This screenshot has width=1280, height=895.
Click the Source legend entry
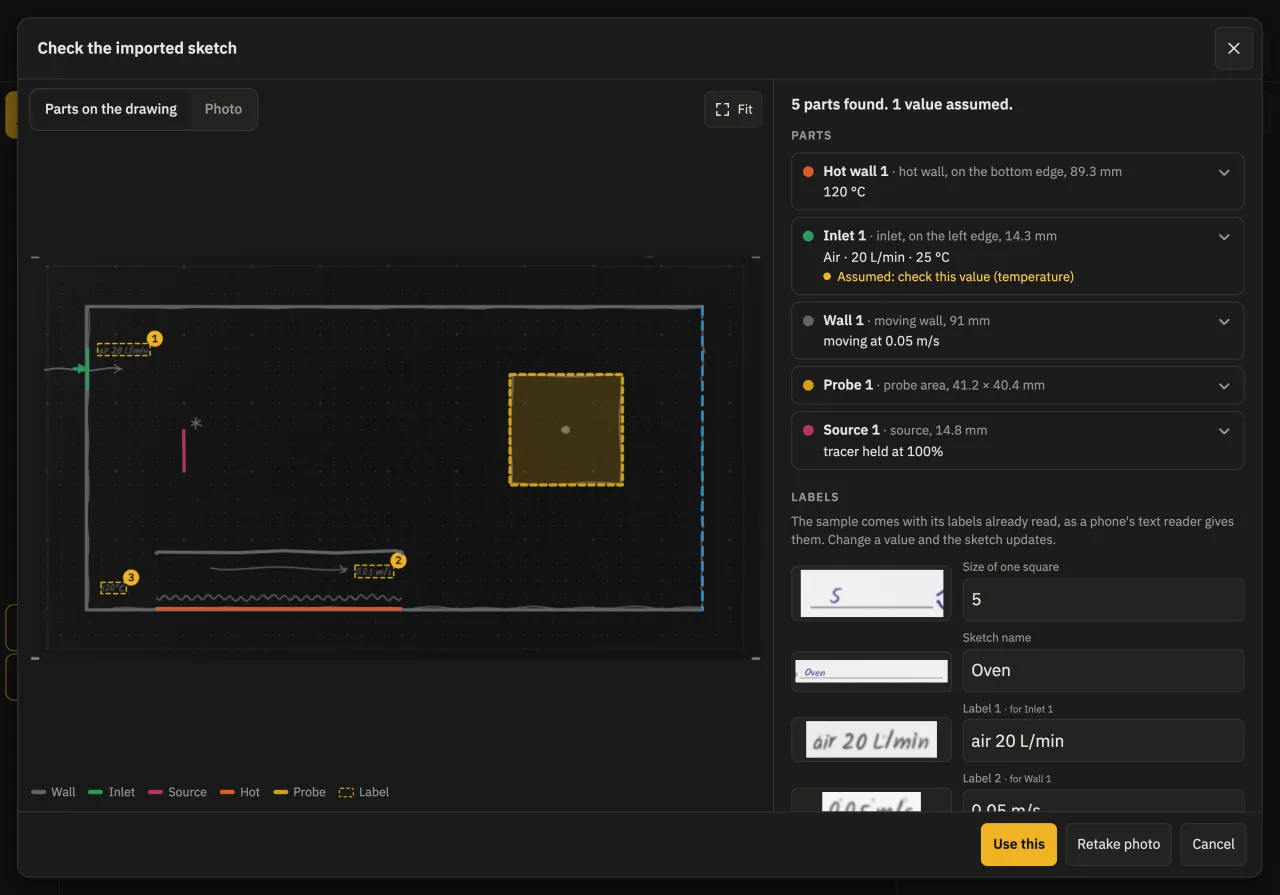(178, 792)
